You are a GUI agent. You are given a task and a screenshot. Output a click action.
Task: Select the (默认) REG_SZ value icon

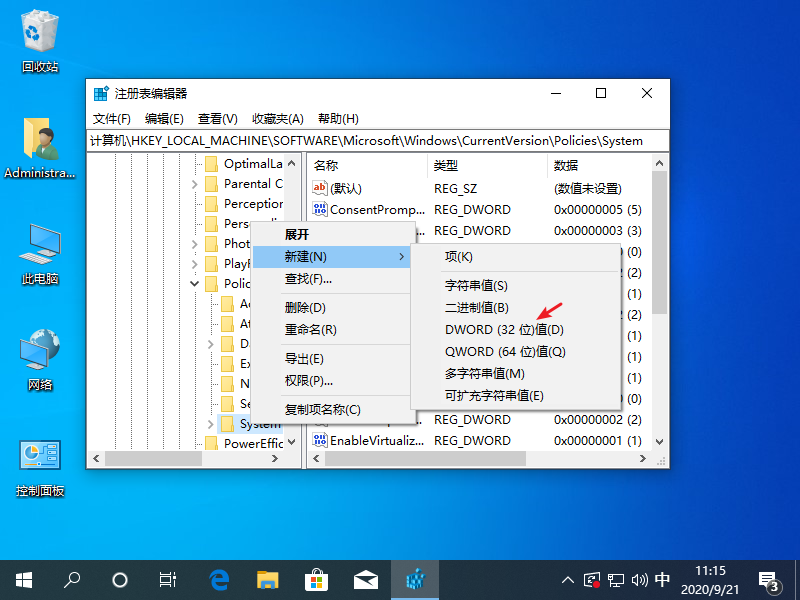(x=318, y=188)
